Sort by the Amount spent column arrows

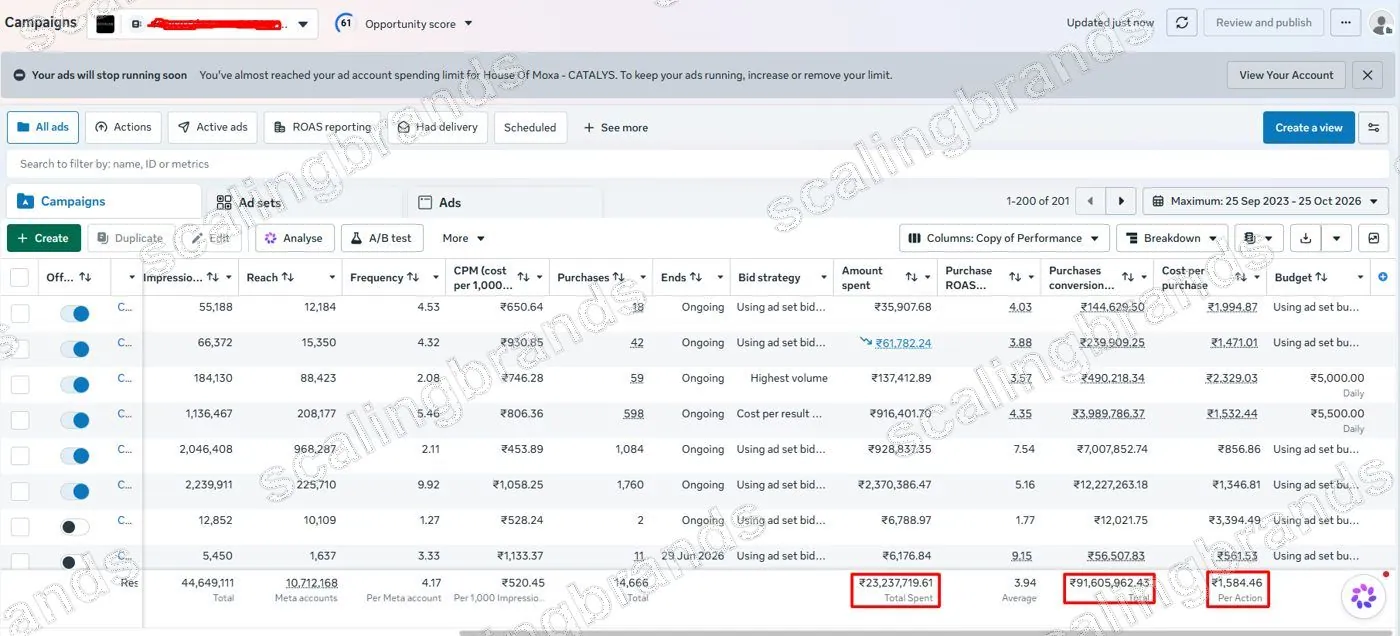(911, 277)
